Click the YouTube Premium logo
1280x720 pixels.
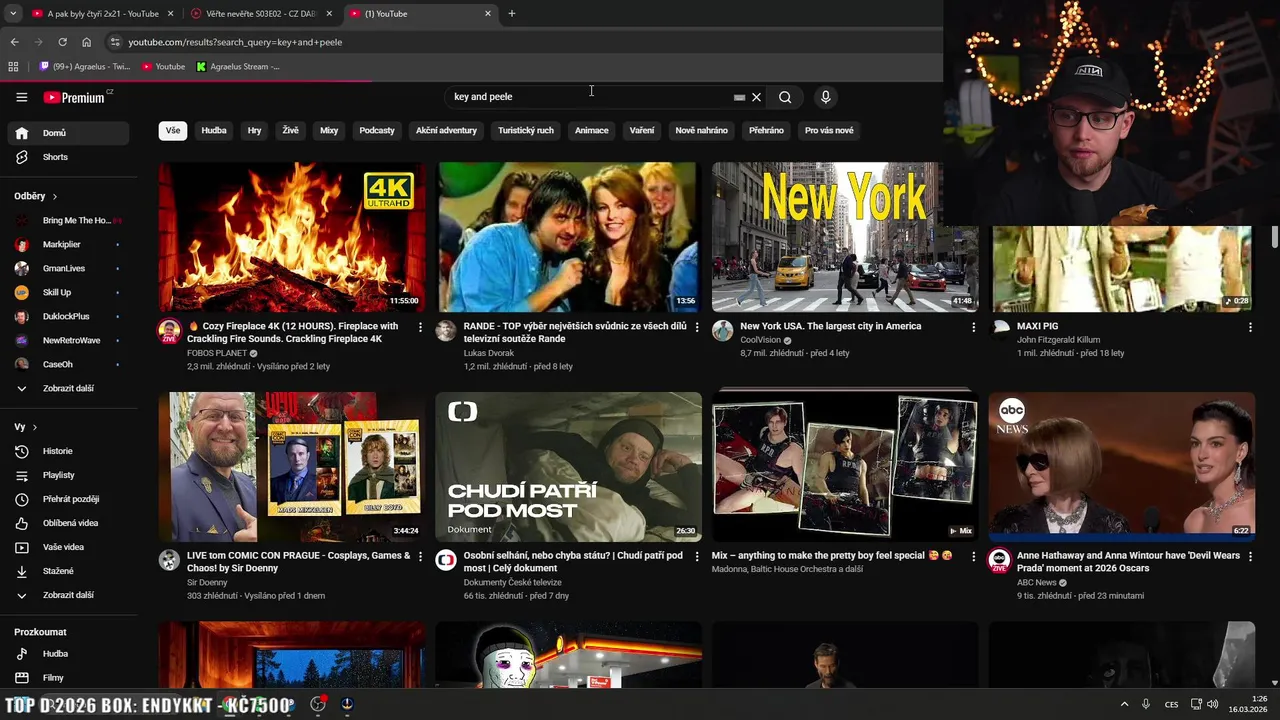[76, 97]
